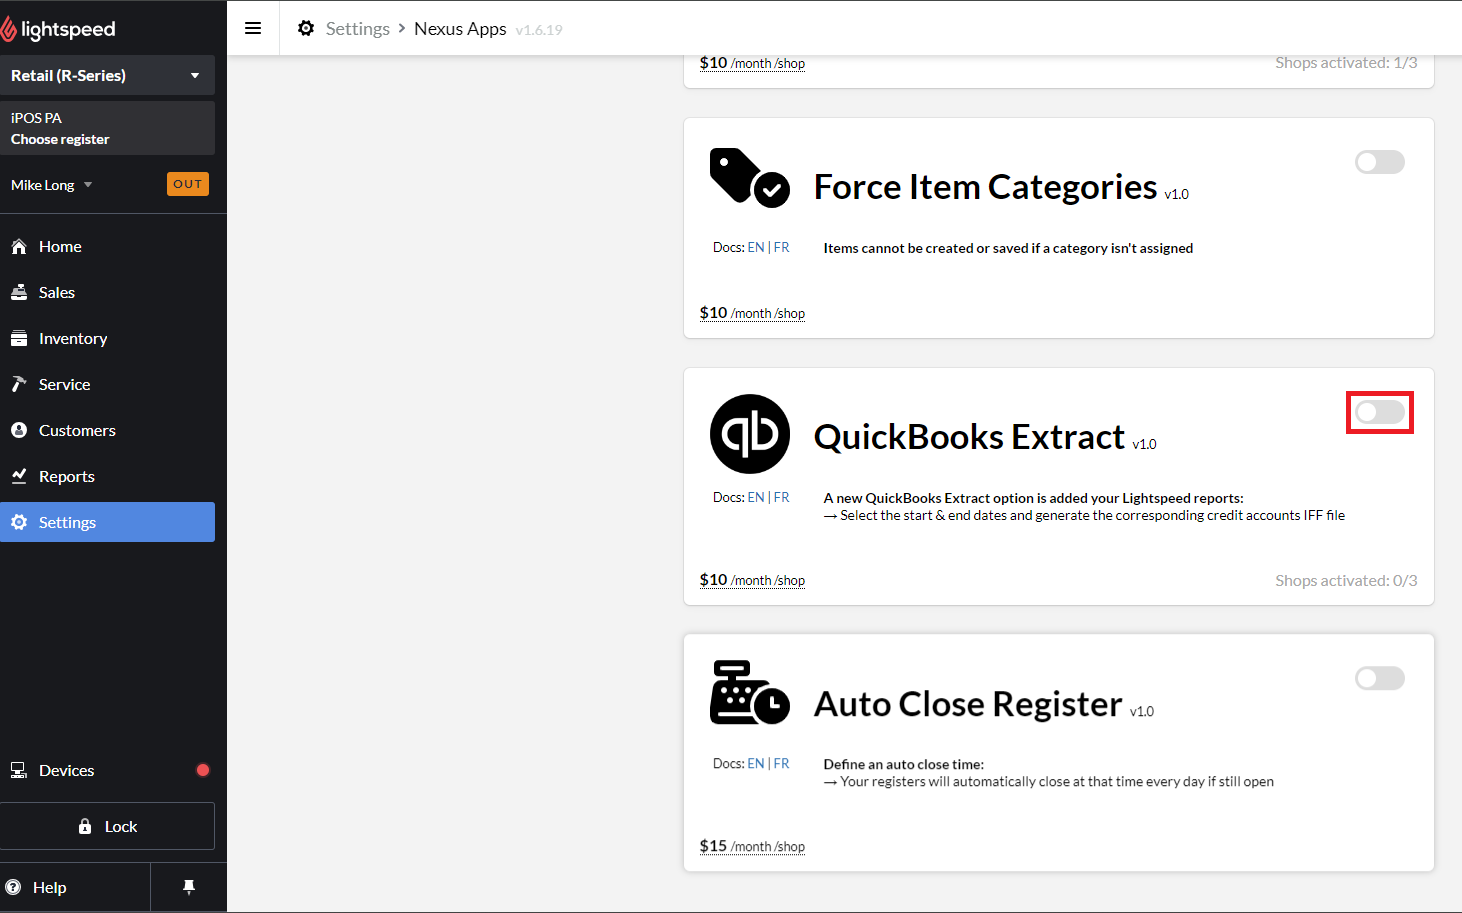The height and width of the screenshot is (913, 1462).
Task: Click the red Devices status dot
Action: point(203,770)
